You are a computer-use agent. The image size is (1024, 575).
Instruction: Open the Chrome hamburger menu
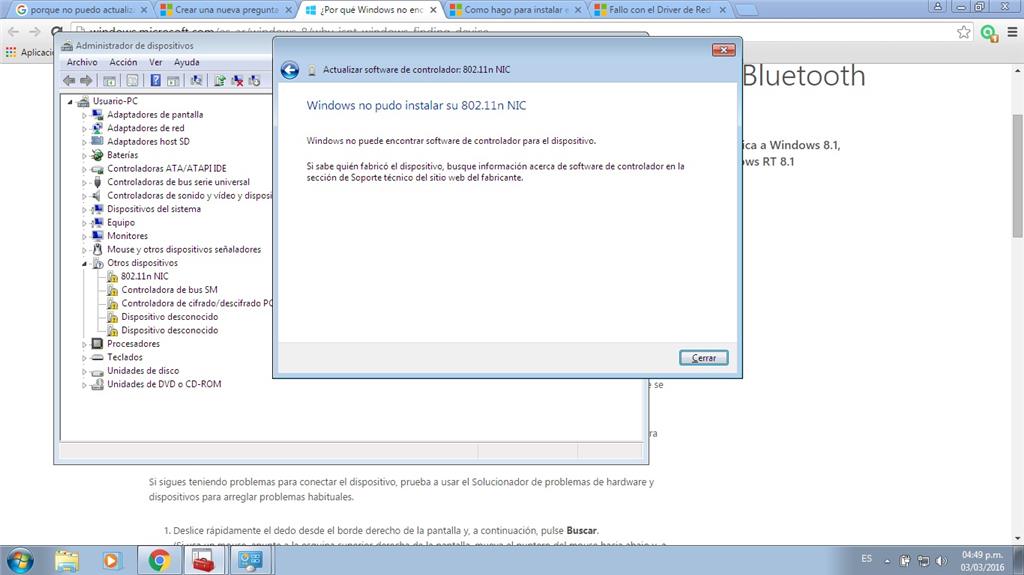[x=1012, y=32]
